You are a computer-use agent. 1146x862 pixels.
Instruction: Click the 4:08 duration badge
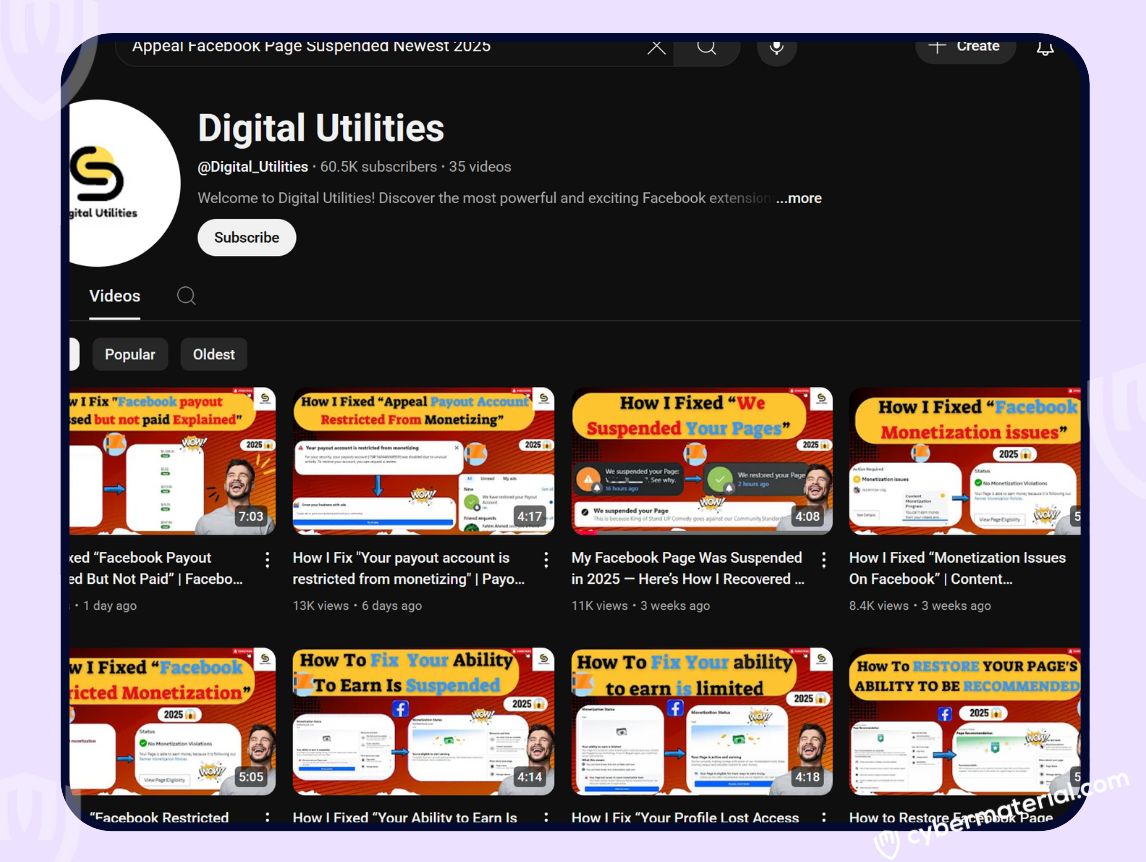click(x=808, y=516)
